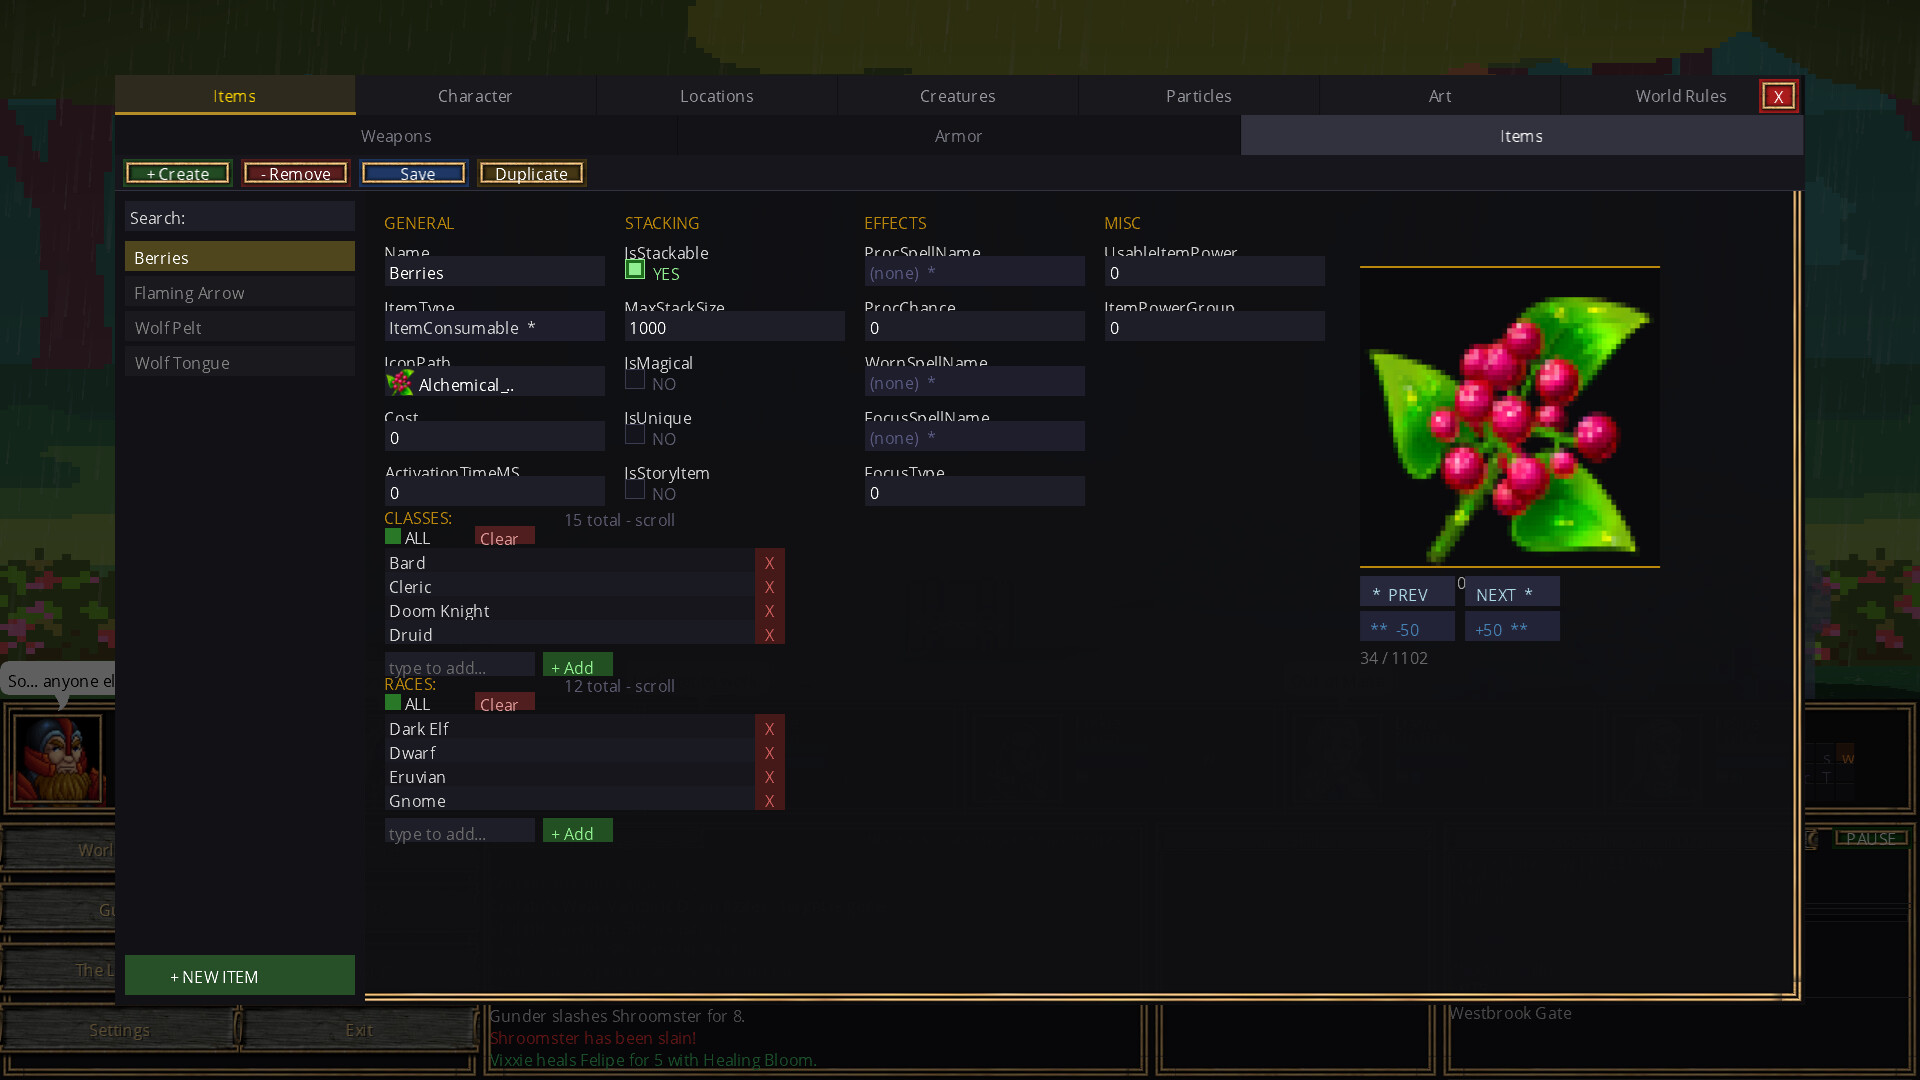Toggle the ALL checkbox under Classes

point(393,537)
